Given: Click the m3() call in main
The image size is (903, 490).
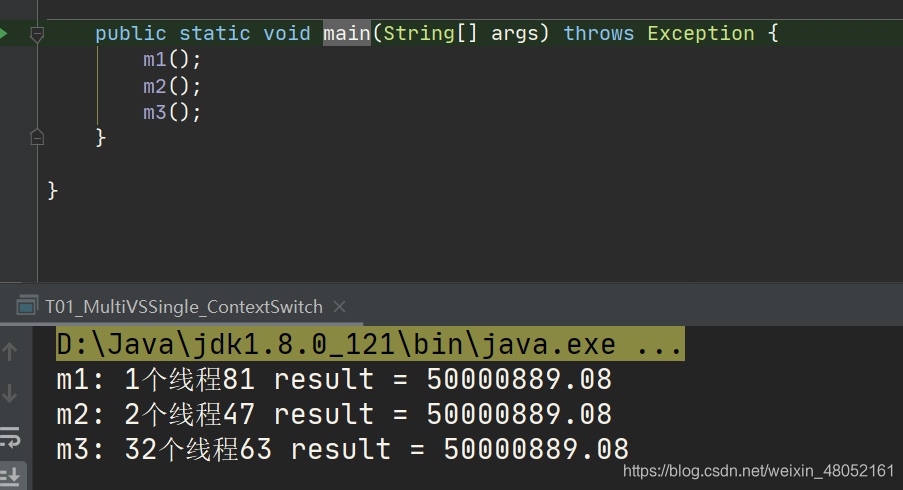Looking at the screenshot, I should coord(172,112).
